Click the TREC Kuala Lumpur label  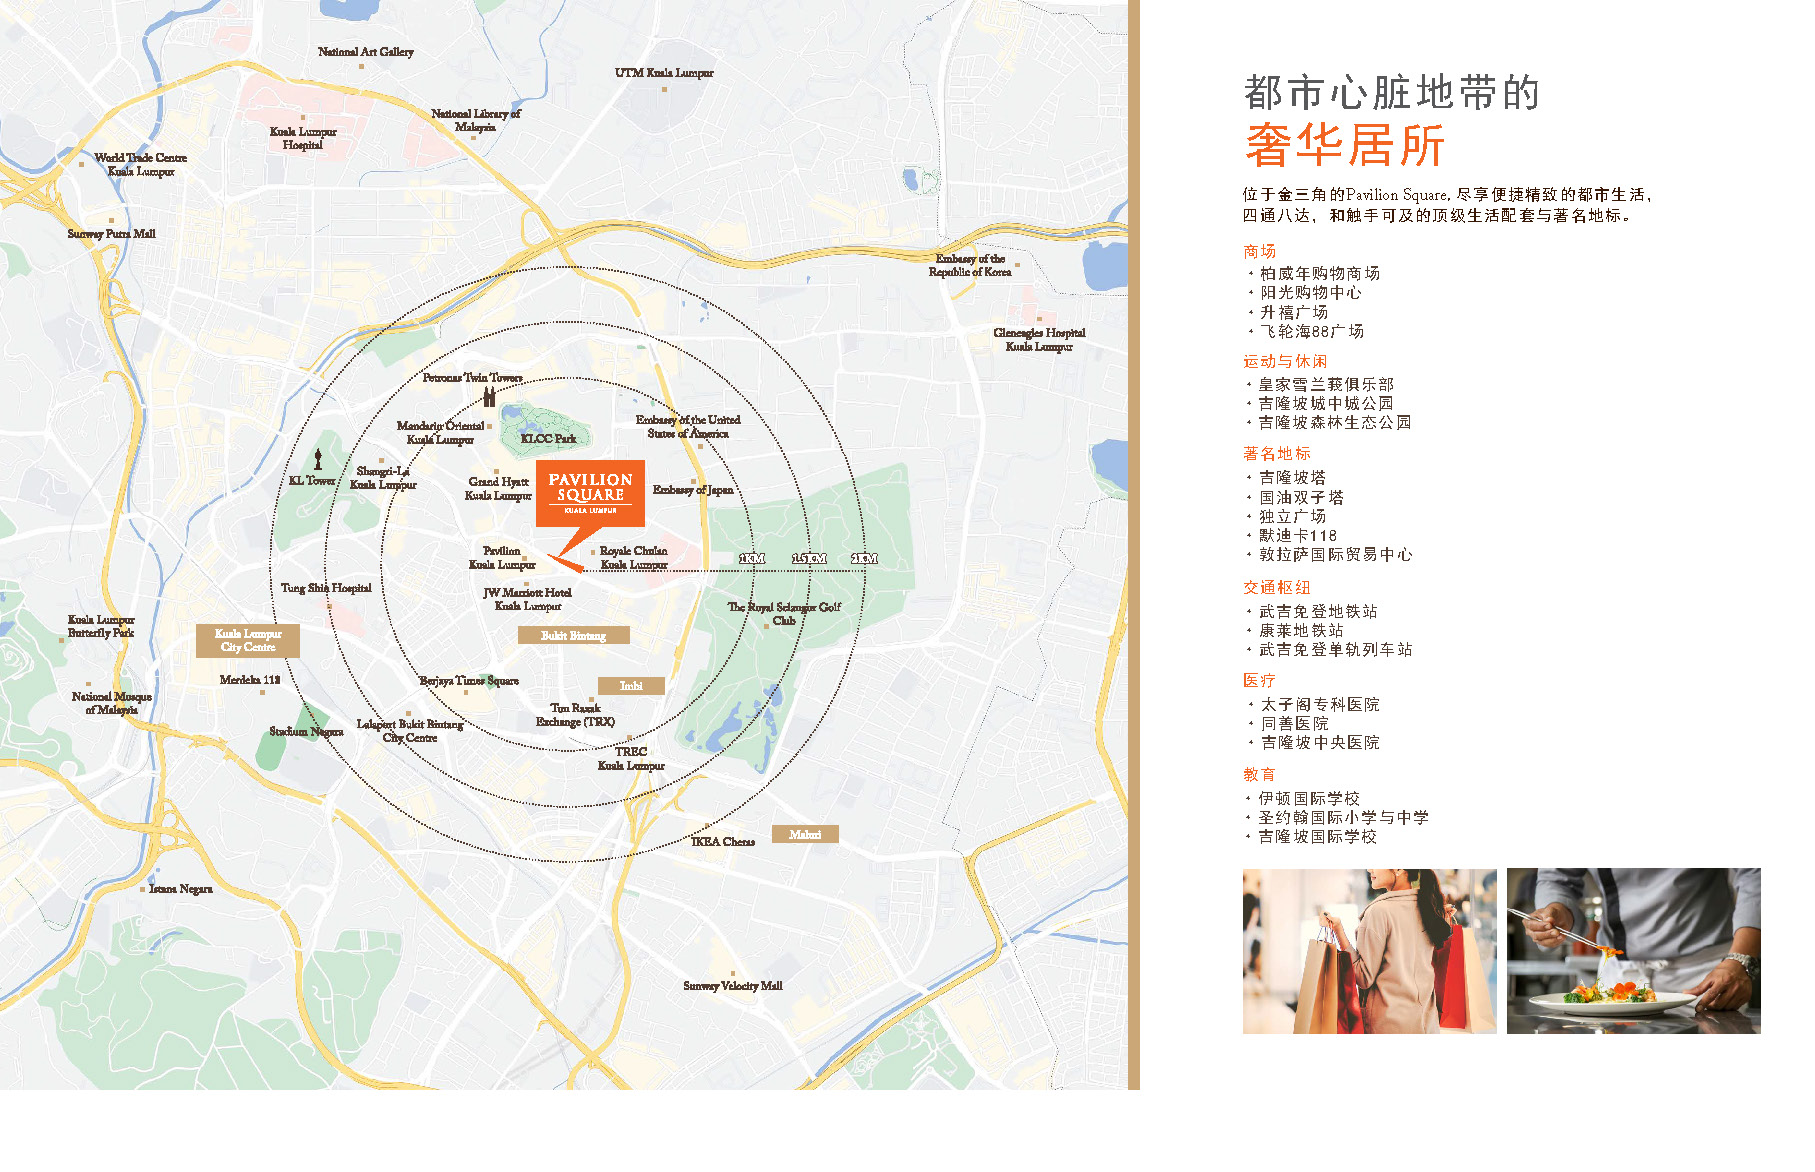click(631, 759)
